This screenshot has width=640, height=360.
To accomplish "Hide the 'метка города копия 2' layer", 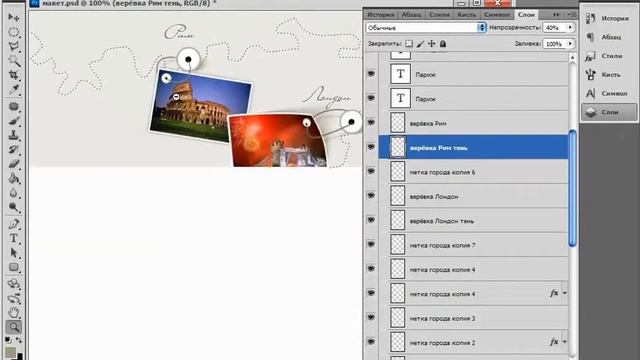I will (x=371, y=342).
